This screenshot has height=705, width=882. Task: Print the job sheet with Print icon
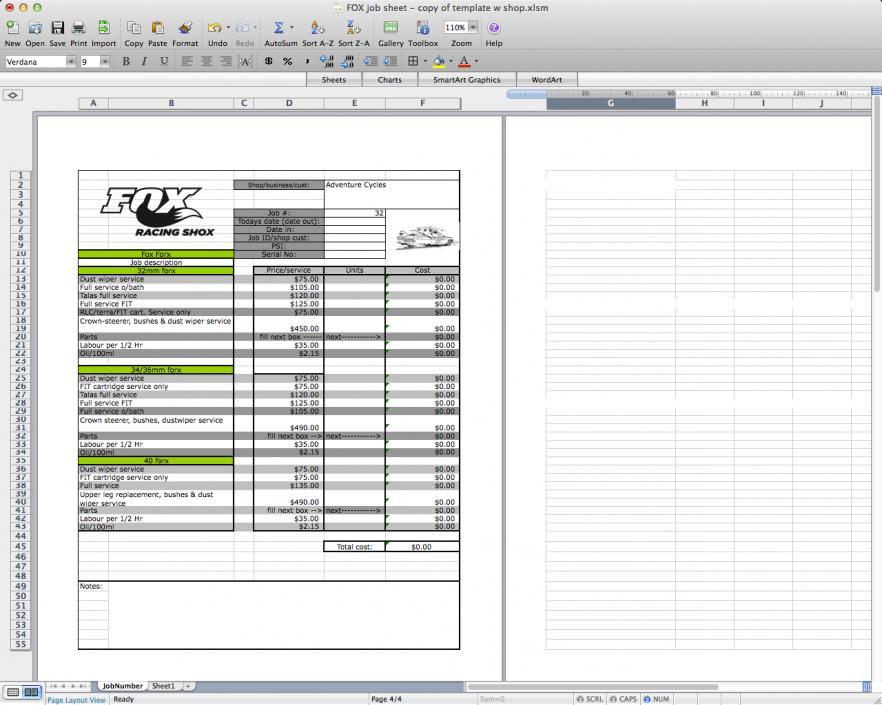pos(79,28)
